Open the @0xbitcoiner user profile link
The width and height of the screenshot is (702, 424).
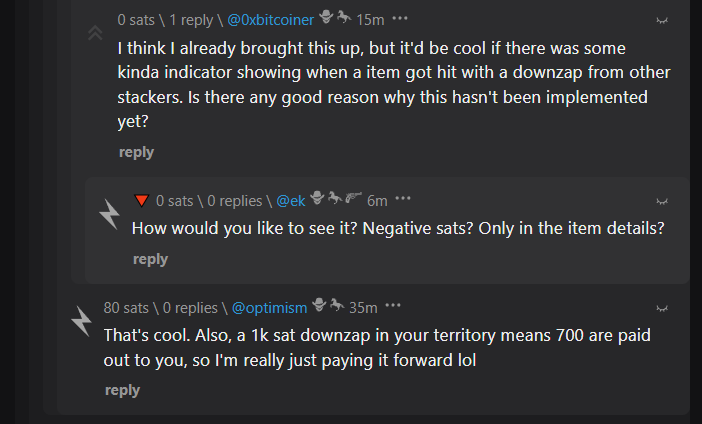(x=270, y=20)
